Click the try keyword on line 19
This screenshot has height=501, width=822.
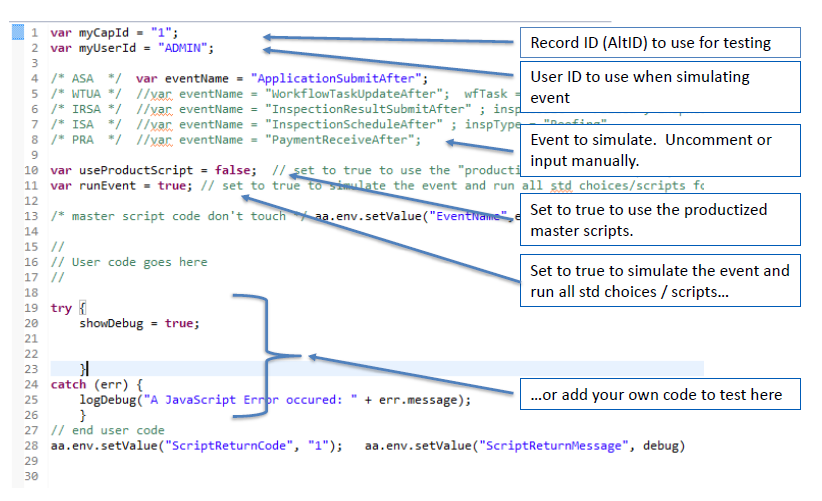pos(61,308)
